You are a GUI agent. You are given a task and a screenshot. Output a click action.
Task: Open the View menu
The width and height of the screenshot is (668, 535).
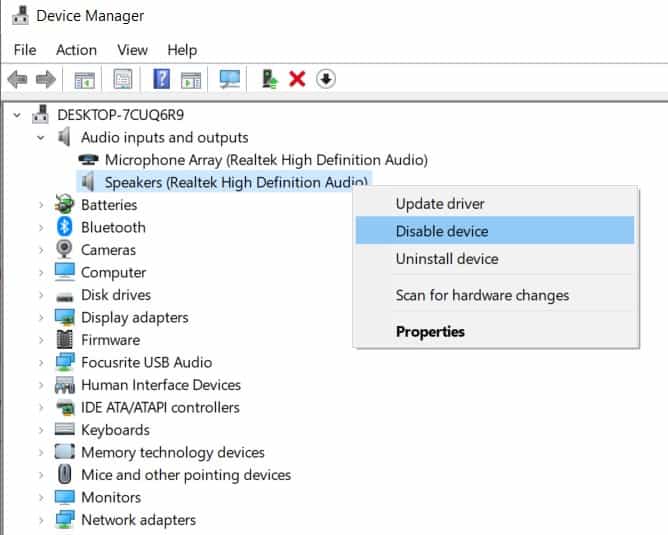132,50
